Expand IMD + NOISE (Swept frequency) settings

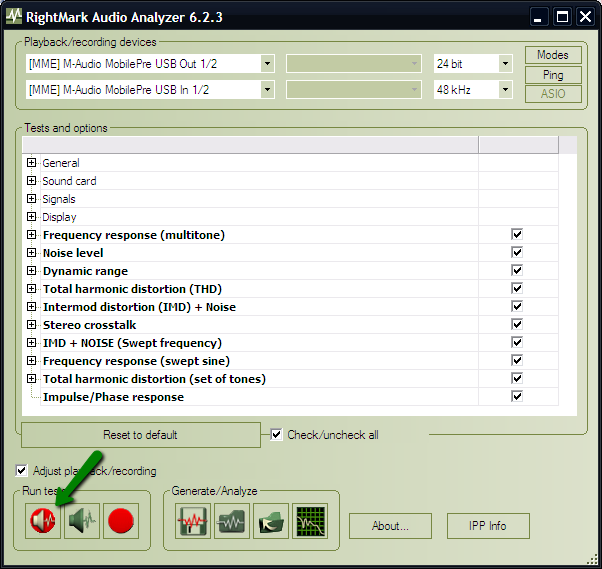31,342
